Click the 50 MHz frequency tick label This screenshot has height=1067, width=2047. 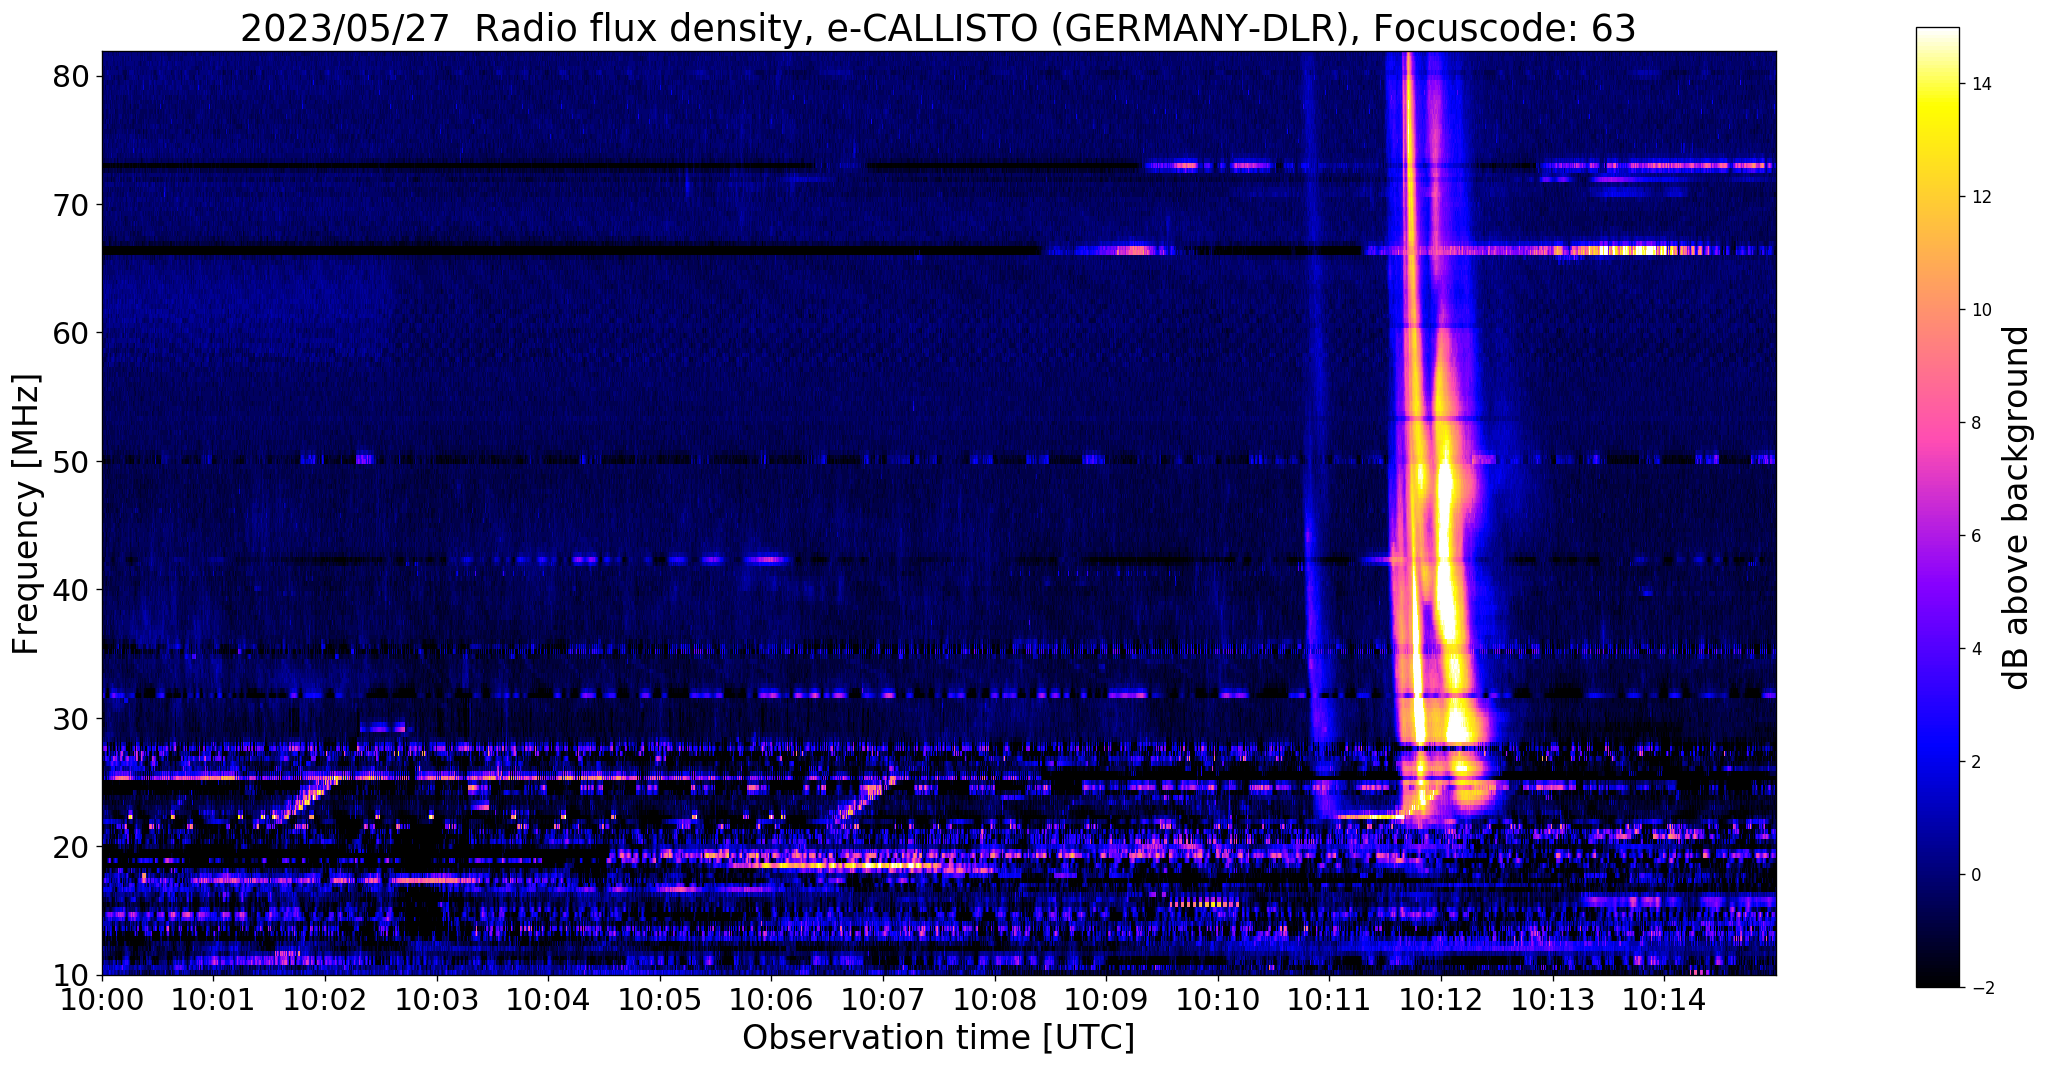tap(71, 462)
